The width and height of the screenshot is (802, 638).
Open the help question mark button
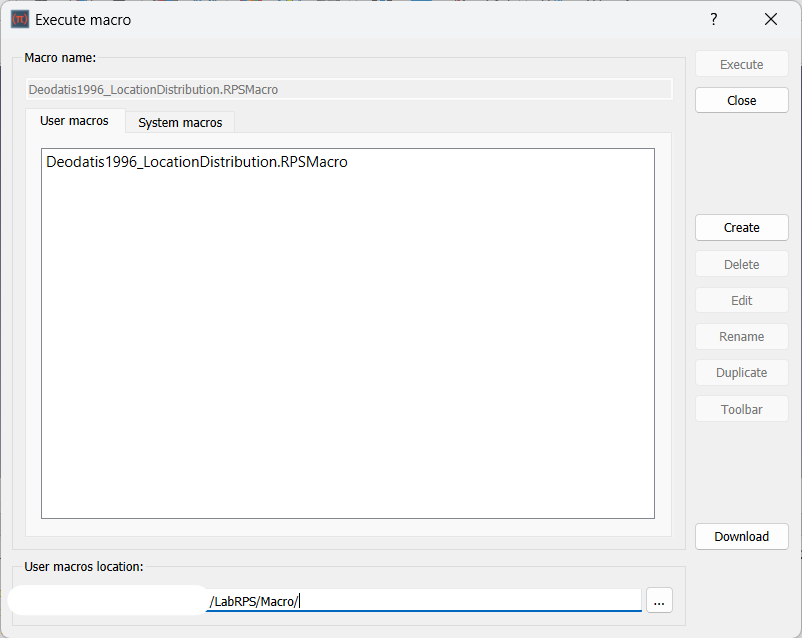coord(713,19)
